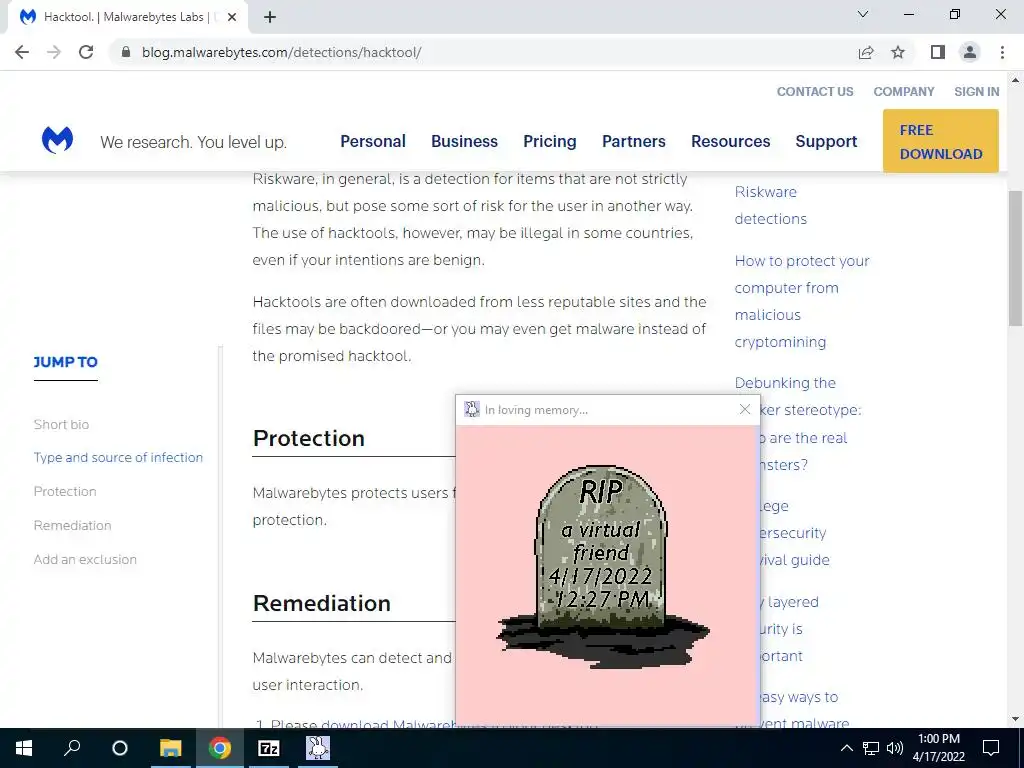
Task: Click the We research. You level up. tagline
Action: click(193, 142)
